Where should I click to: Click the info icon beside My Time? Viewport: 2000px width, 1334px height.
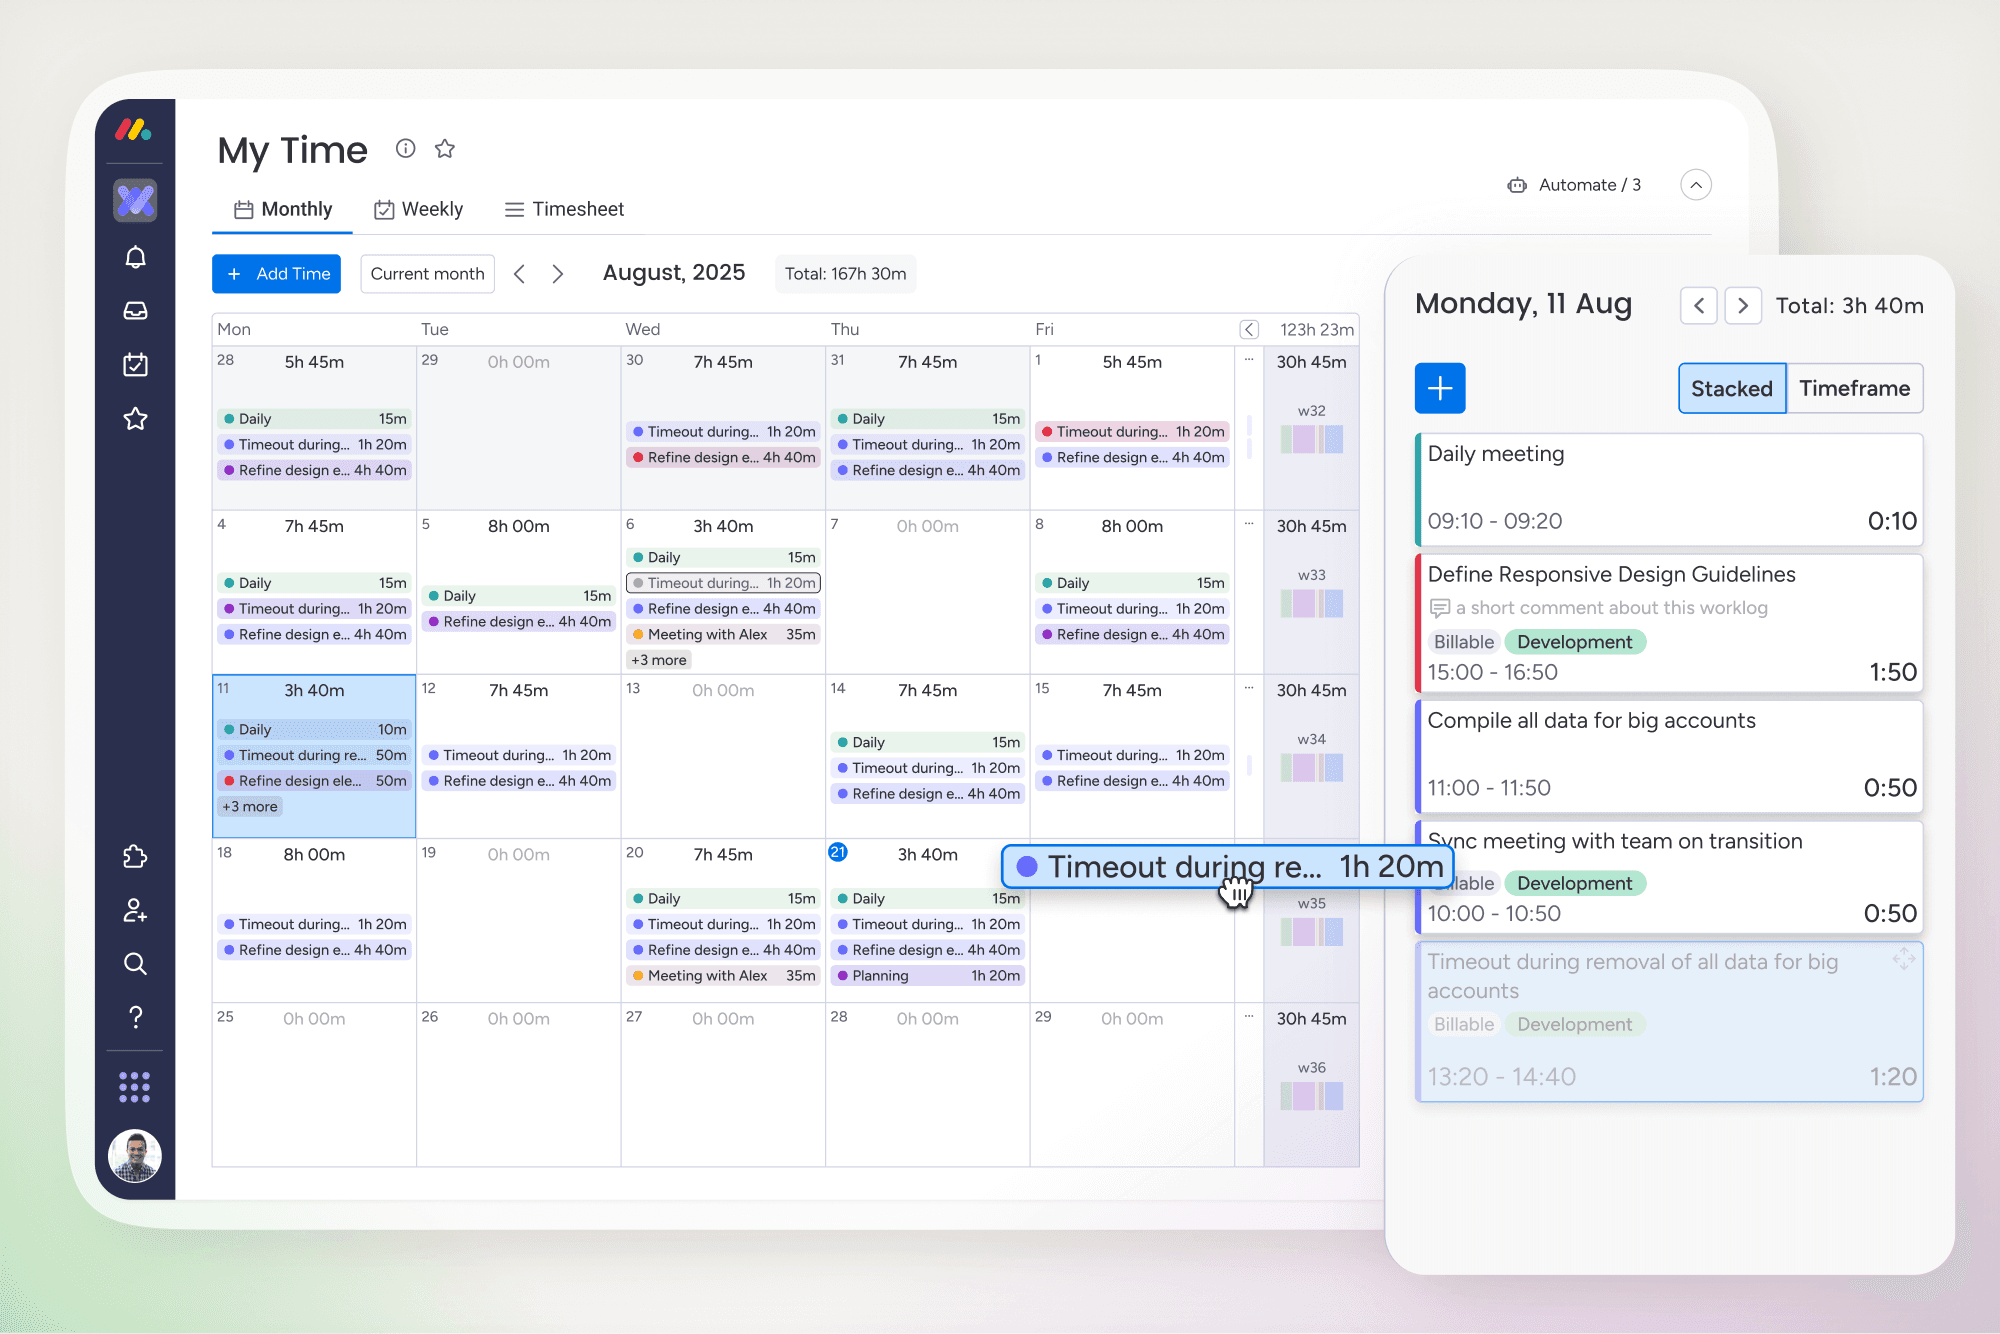tap(405, 149)
